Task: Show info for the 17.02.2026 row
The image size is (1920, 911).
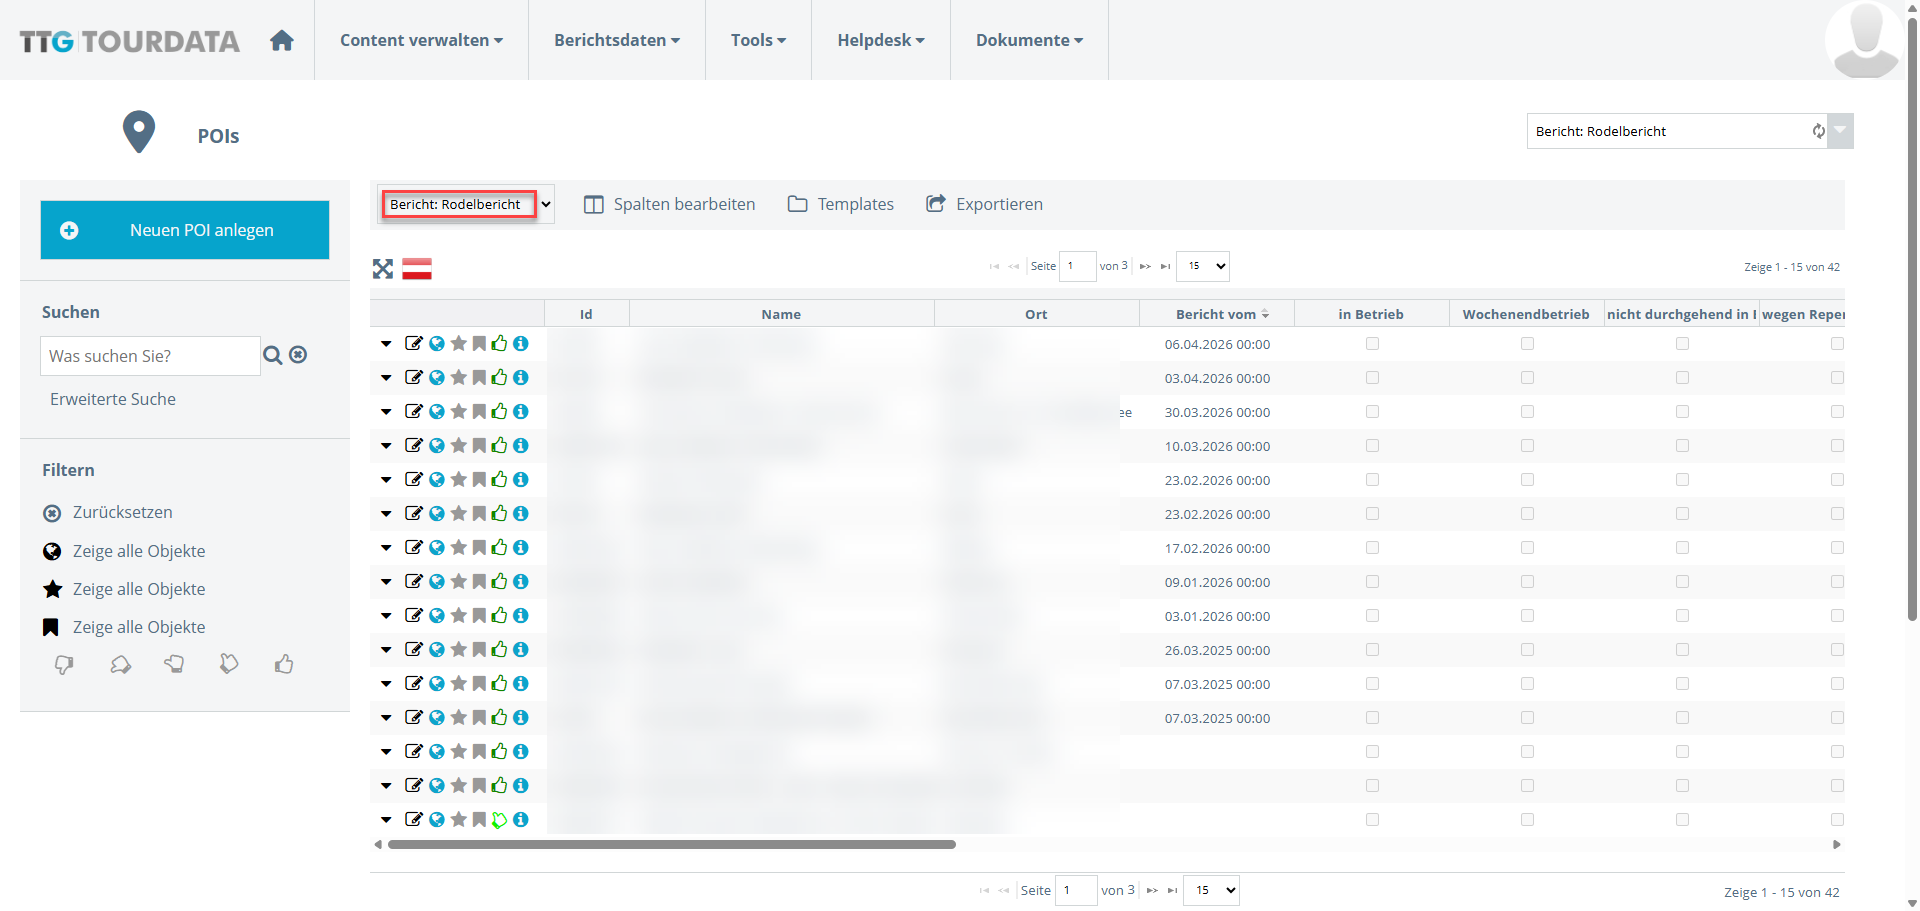Action: [521, 548]
